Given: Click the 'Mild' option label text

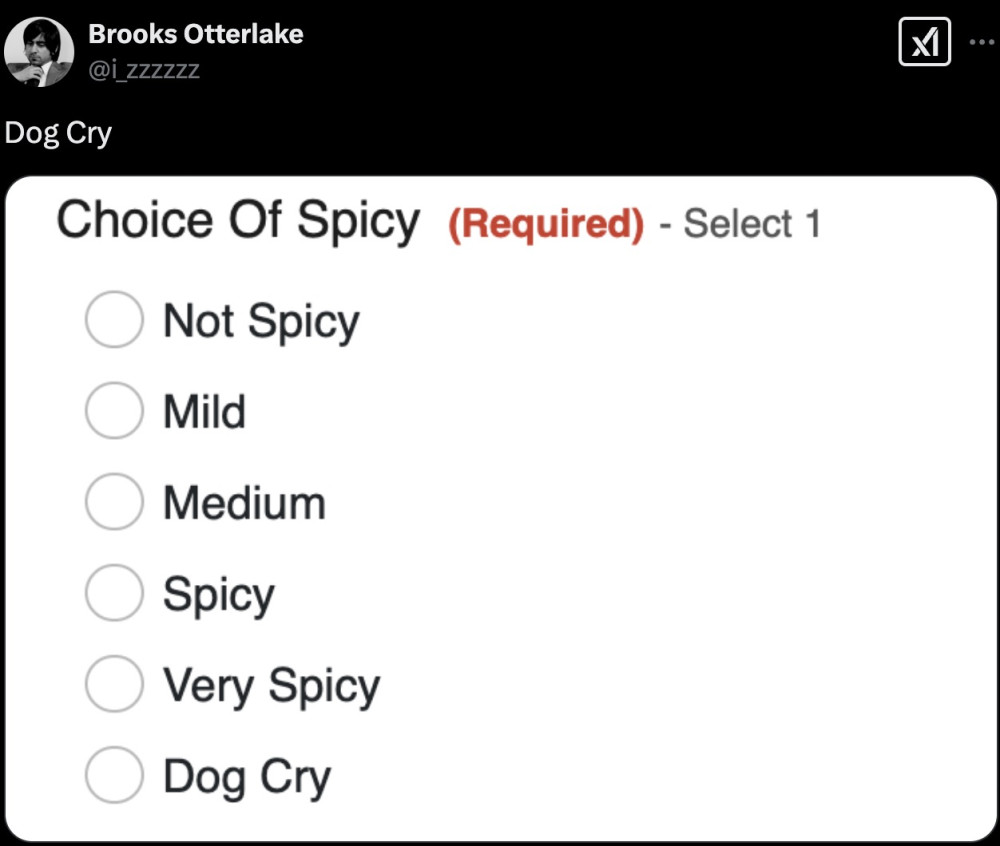Looking at the screenshot, I should (204, 412).
